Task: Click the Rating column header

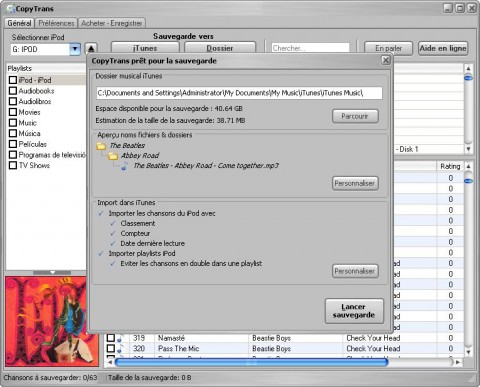Action: [x=450, y=166]
